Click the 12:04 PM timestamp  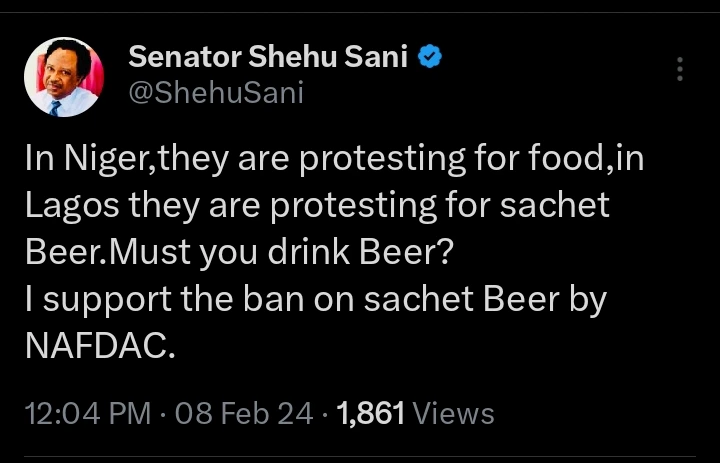(88, 413)
